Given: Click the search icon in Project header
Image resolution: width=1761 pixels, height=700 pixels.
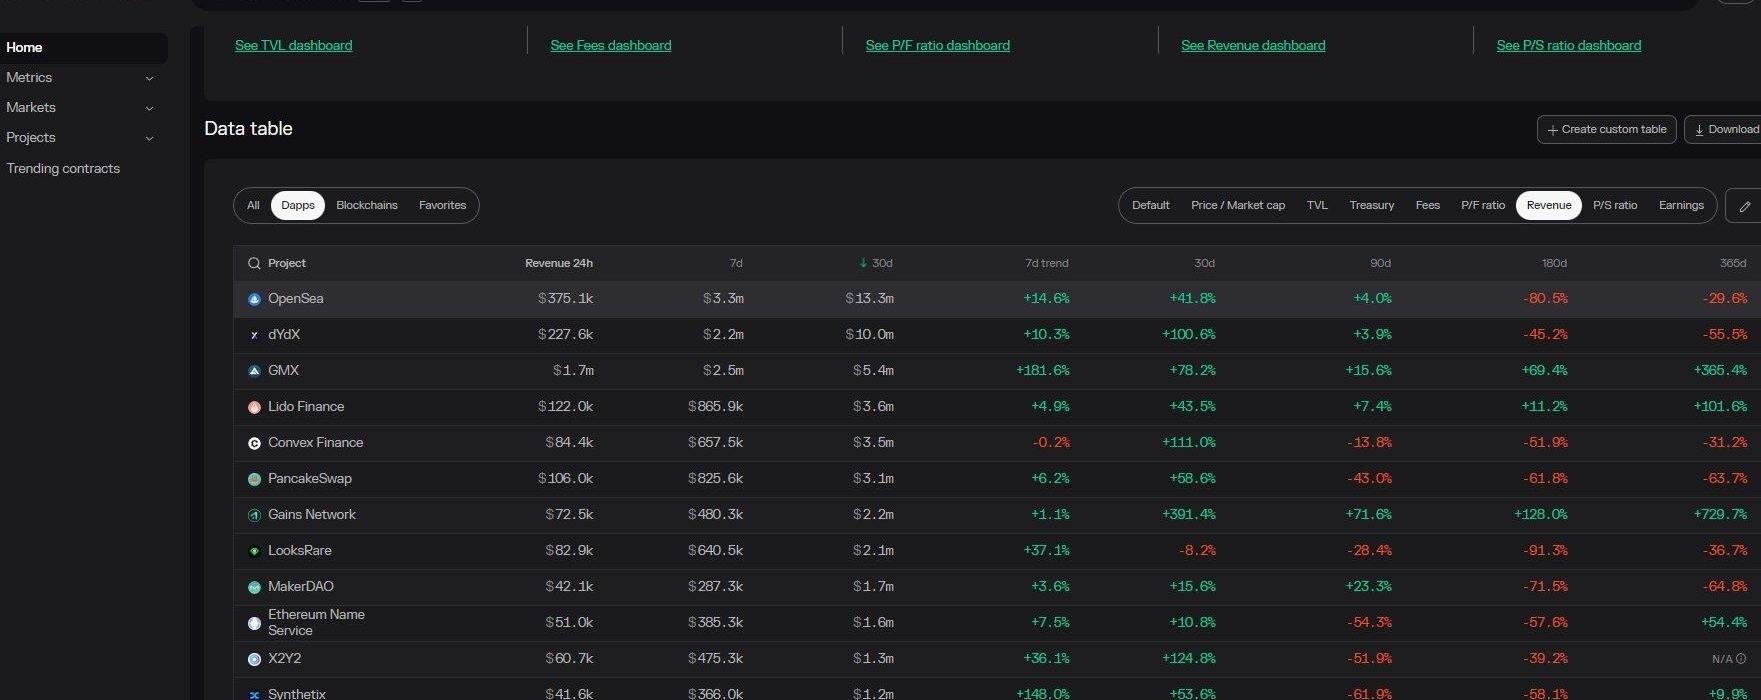Looking at the screenshot, I should click(254, 264).
